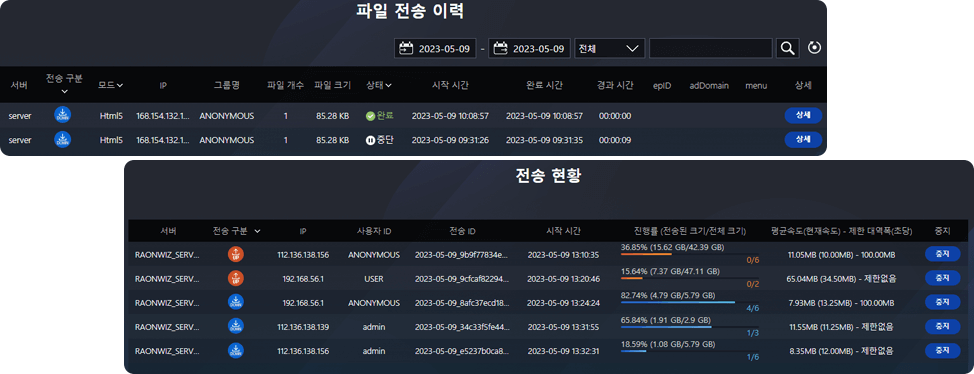Click download icon in 09:31:26 history row

63,140
